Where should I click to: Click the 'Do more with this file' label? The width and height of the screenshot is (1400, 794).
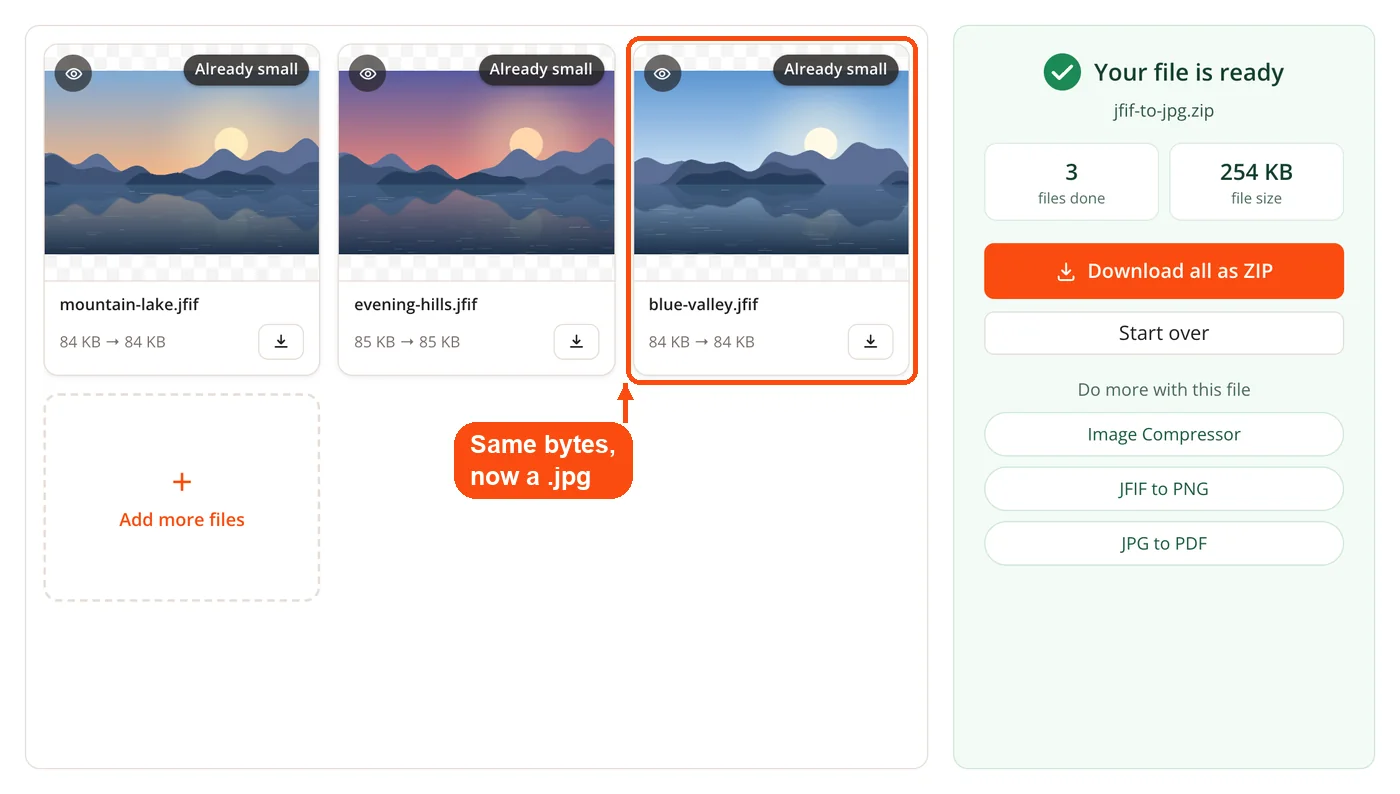pyautogui.click(x=1164, y=390)
